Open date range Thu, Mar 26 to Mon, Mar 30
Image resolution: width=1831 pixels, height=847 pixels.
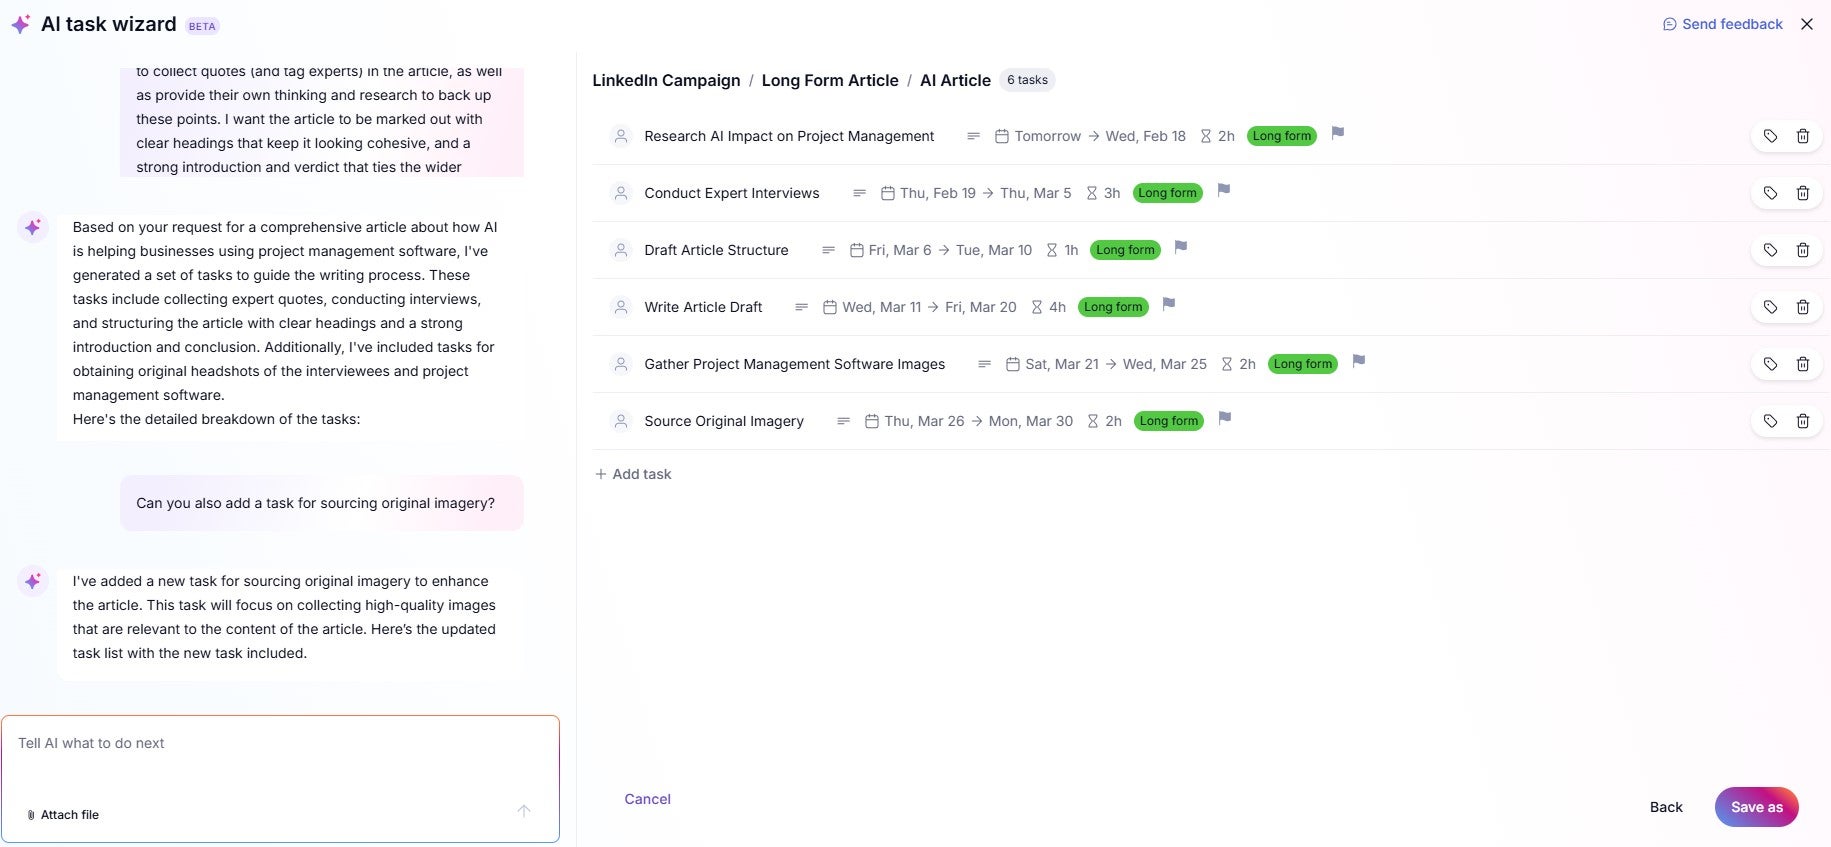968,421
